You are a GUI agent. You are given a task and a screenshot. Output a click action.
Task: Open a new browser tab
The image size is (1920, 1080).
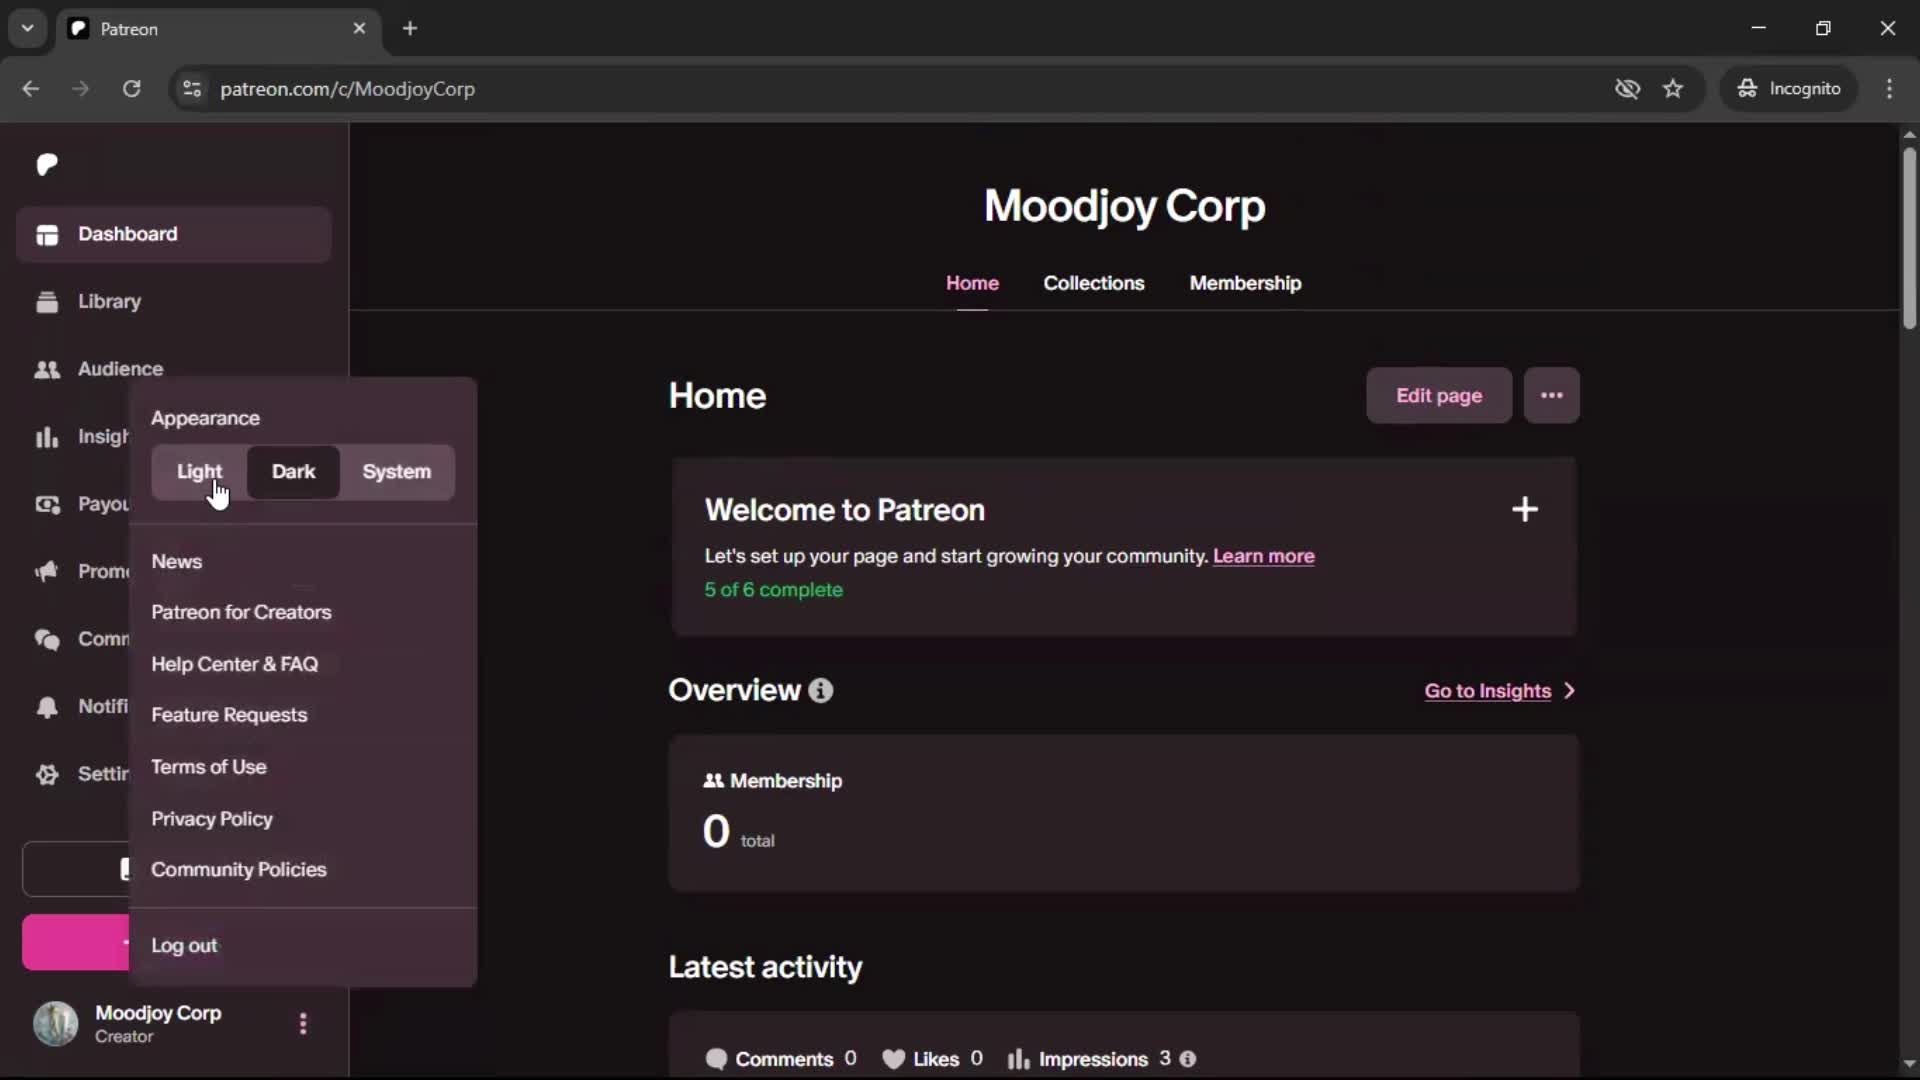(410, 28)
